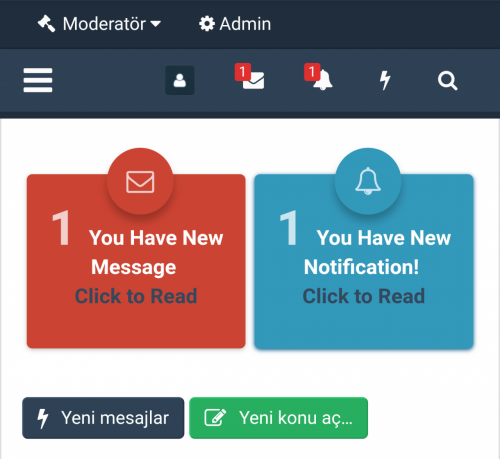This screenshot has width=500, height=459.
Task: Click the user account icon
Action: point(180,80)
